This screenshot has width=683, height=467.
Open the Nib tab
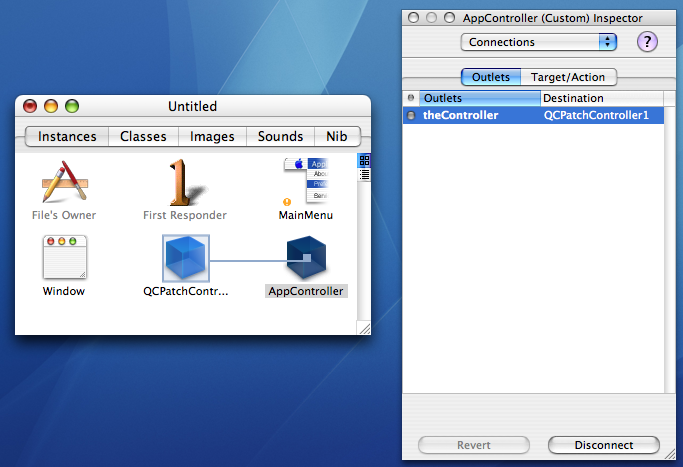coord(337,136)
